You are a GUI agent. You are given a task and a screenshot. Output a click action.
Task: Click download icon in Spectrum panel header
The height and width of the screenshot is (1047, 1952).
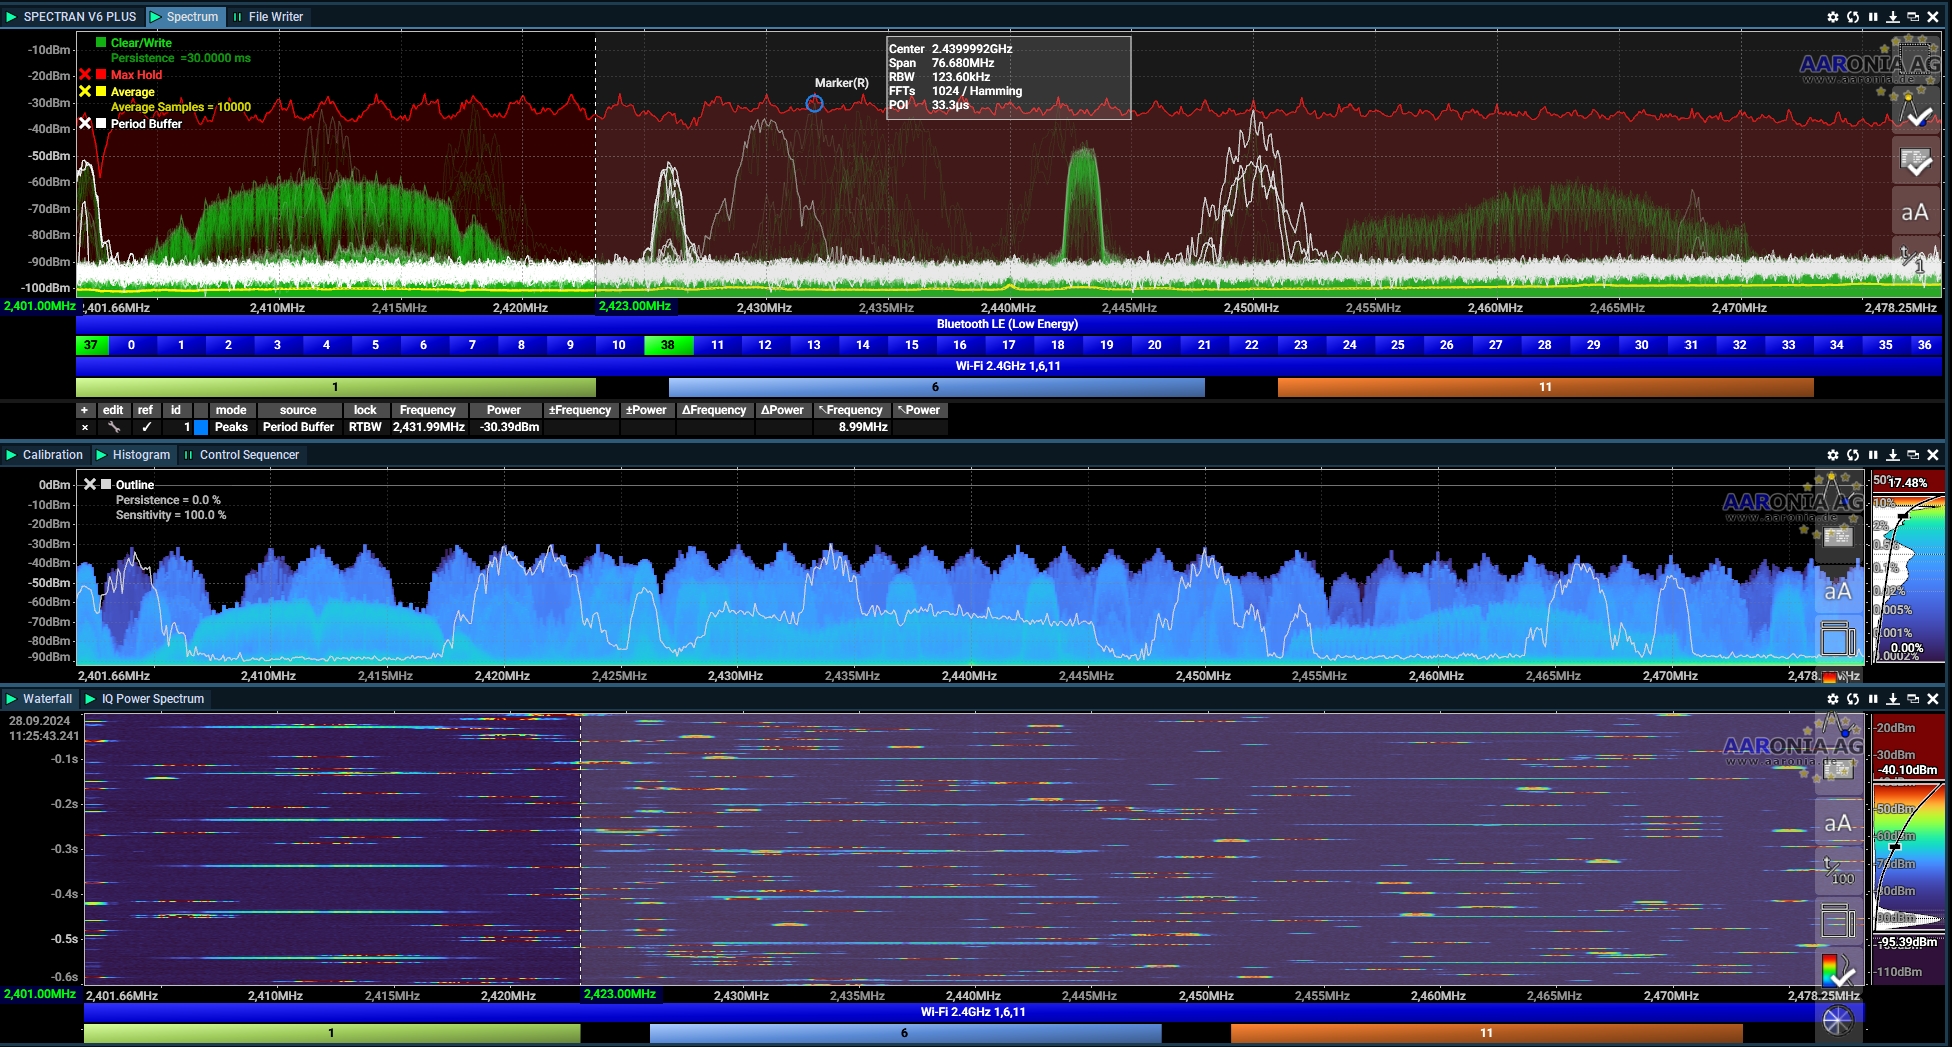tap(1893, 17)
